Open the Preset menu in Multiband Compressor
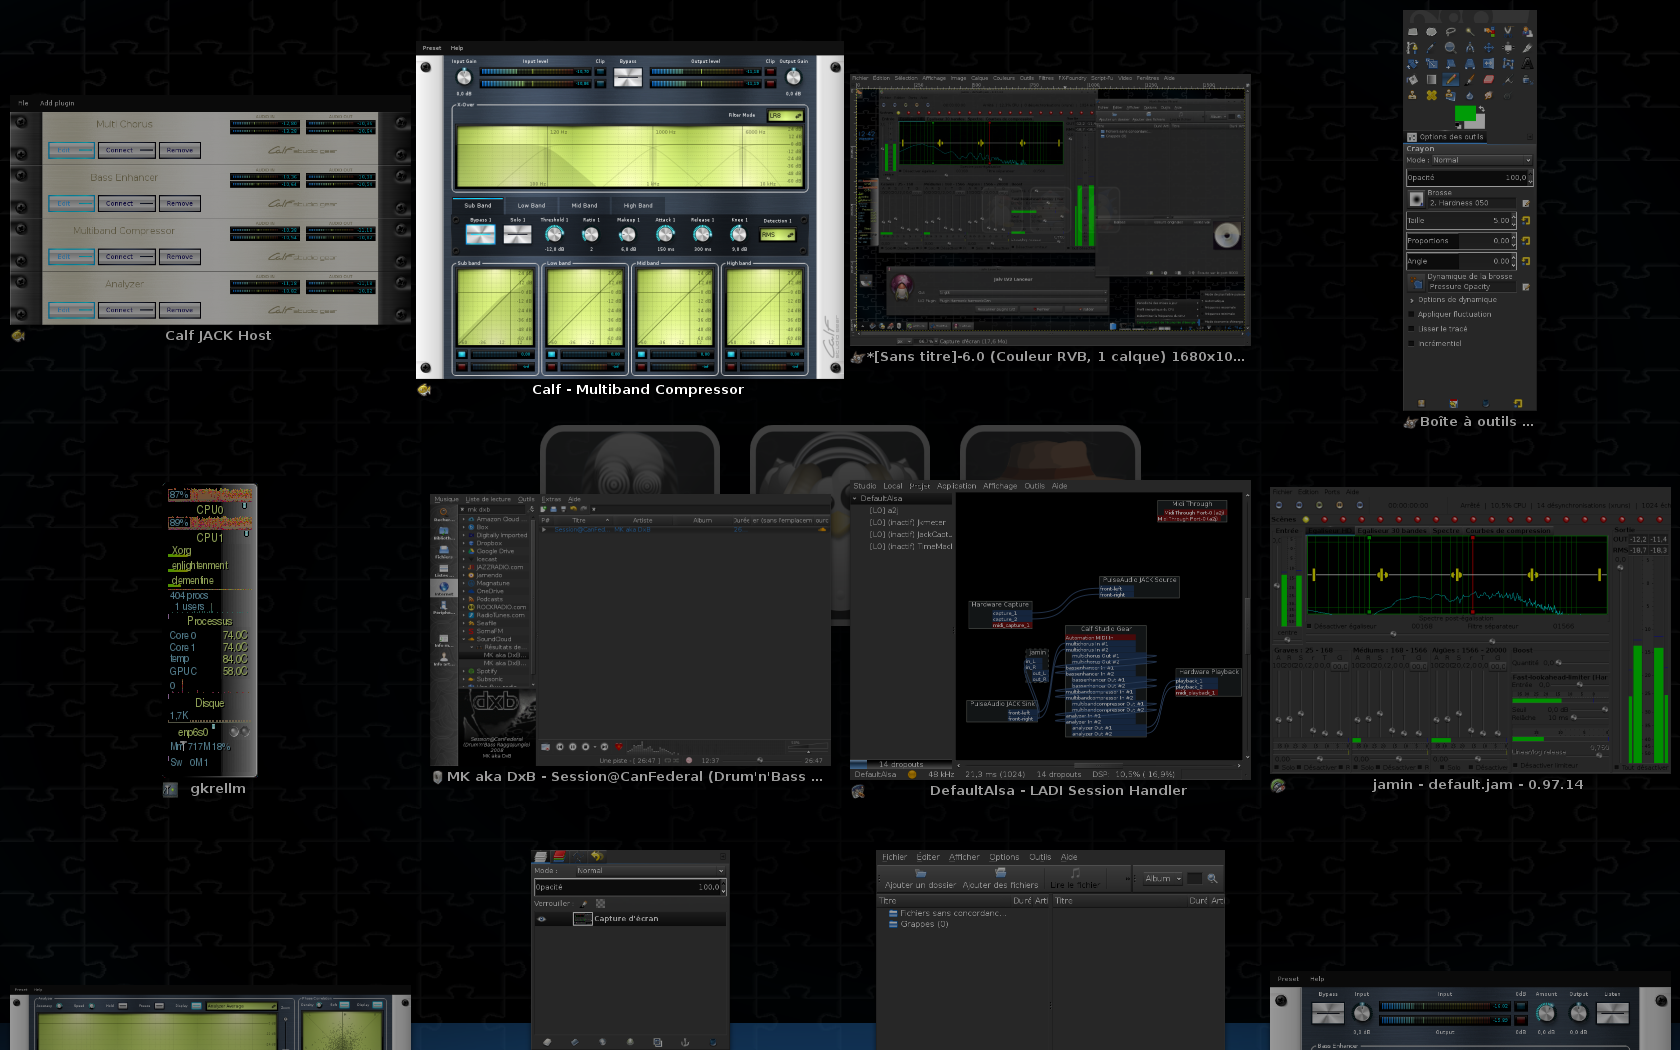This screenshot has height=1050, width=1680. (x=431, y=48)
